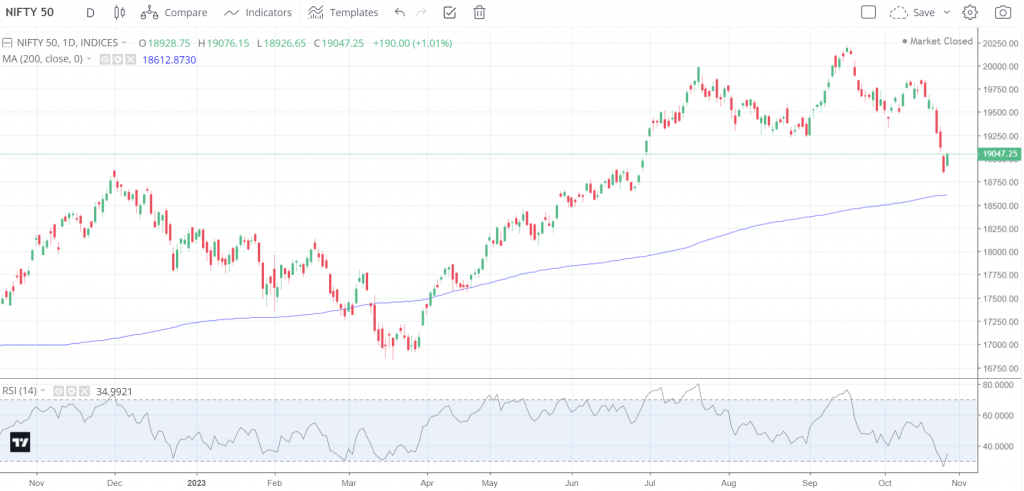Click the Sep label on time axis
The image size is (1024, 491).
click(810, 483)
